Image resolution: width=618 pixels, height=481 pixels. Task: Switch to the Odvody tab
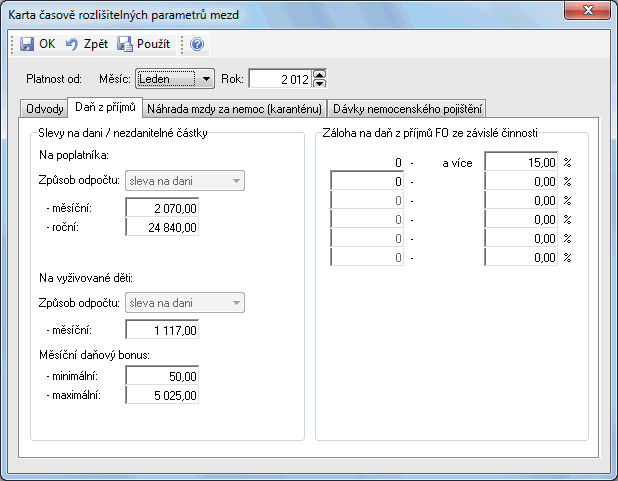coord(43,108)
